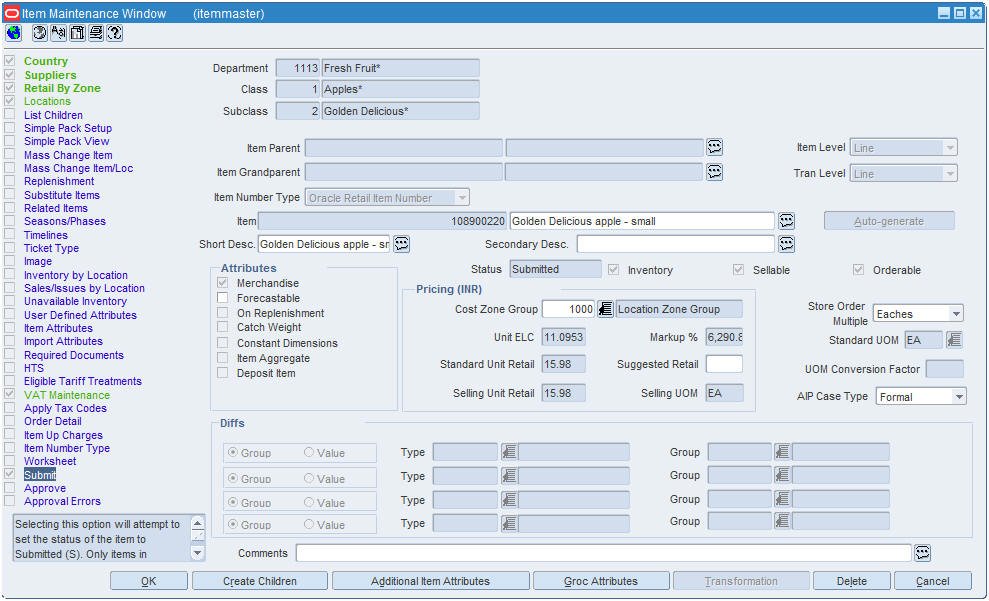989x601 pixels.
Task: Open Item Grandparent comment bubble icon
Action: tap(714, 172)
